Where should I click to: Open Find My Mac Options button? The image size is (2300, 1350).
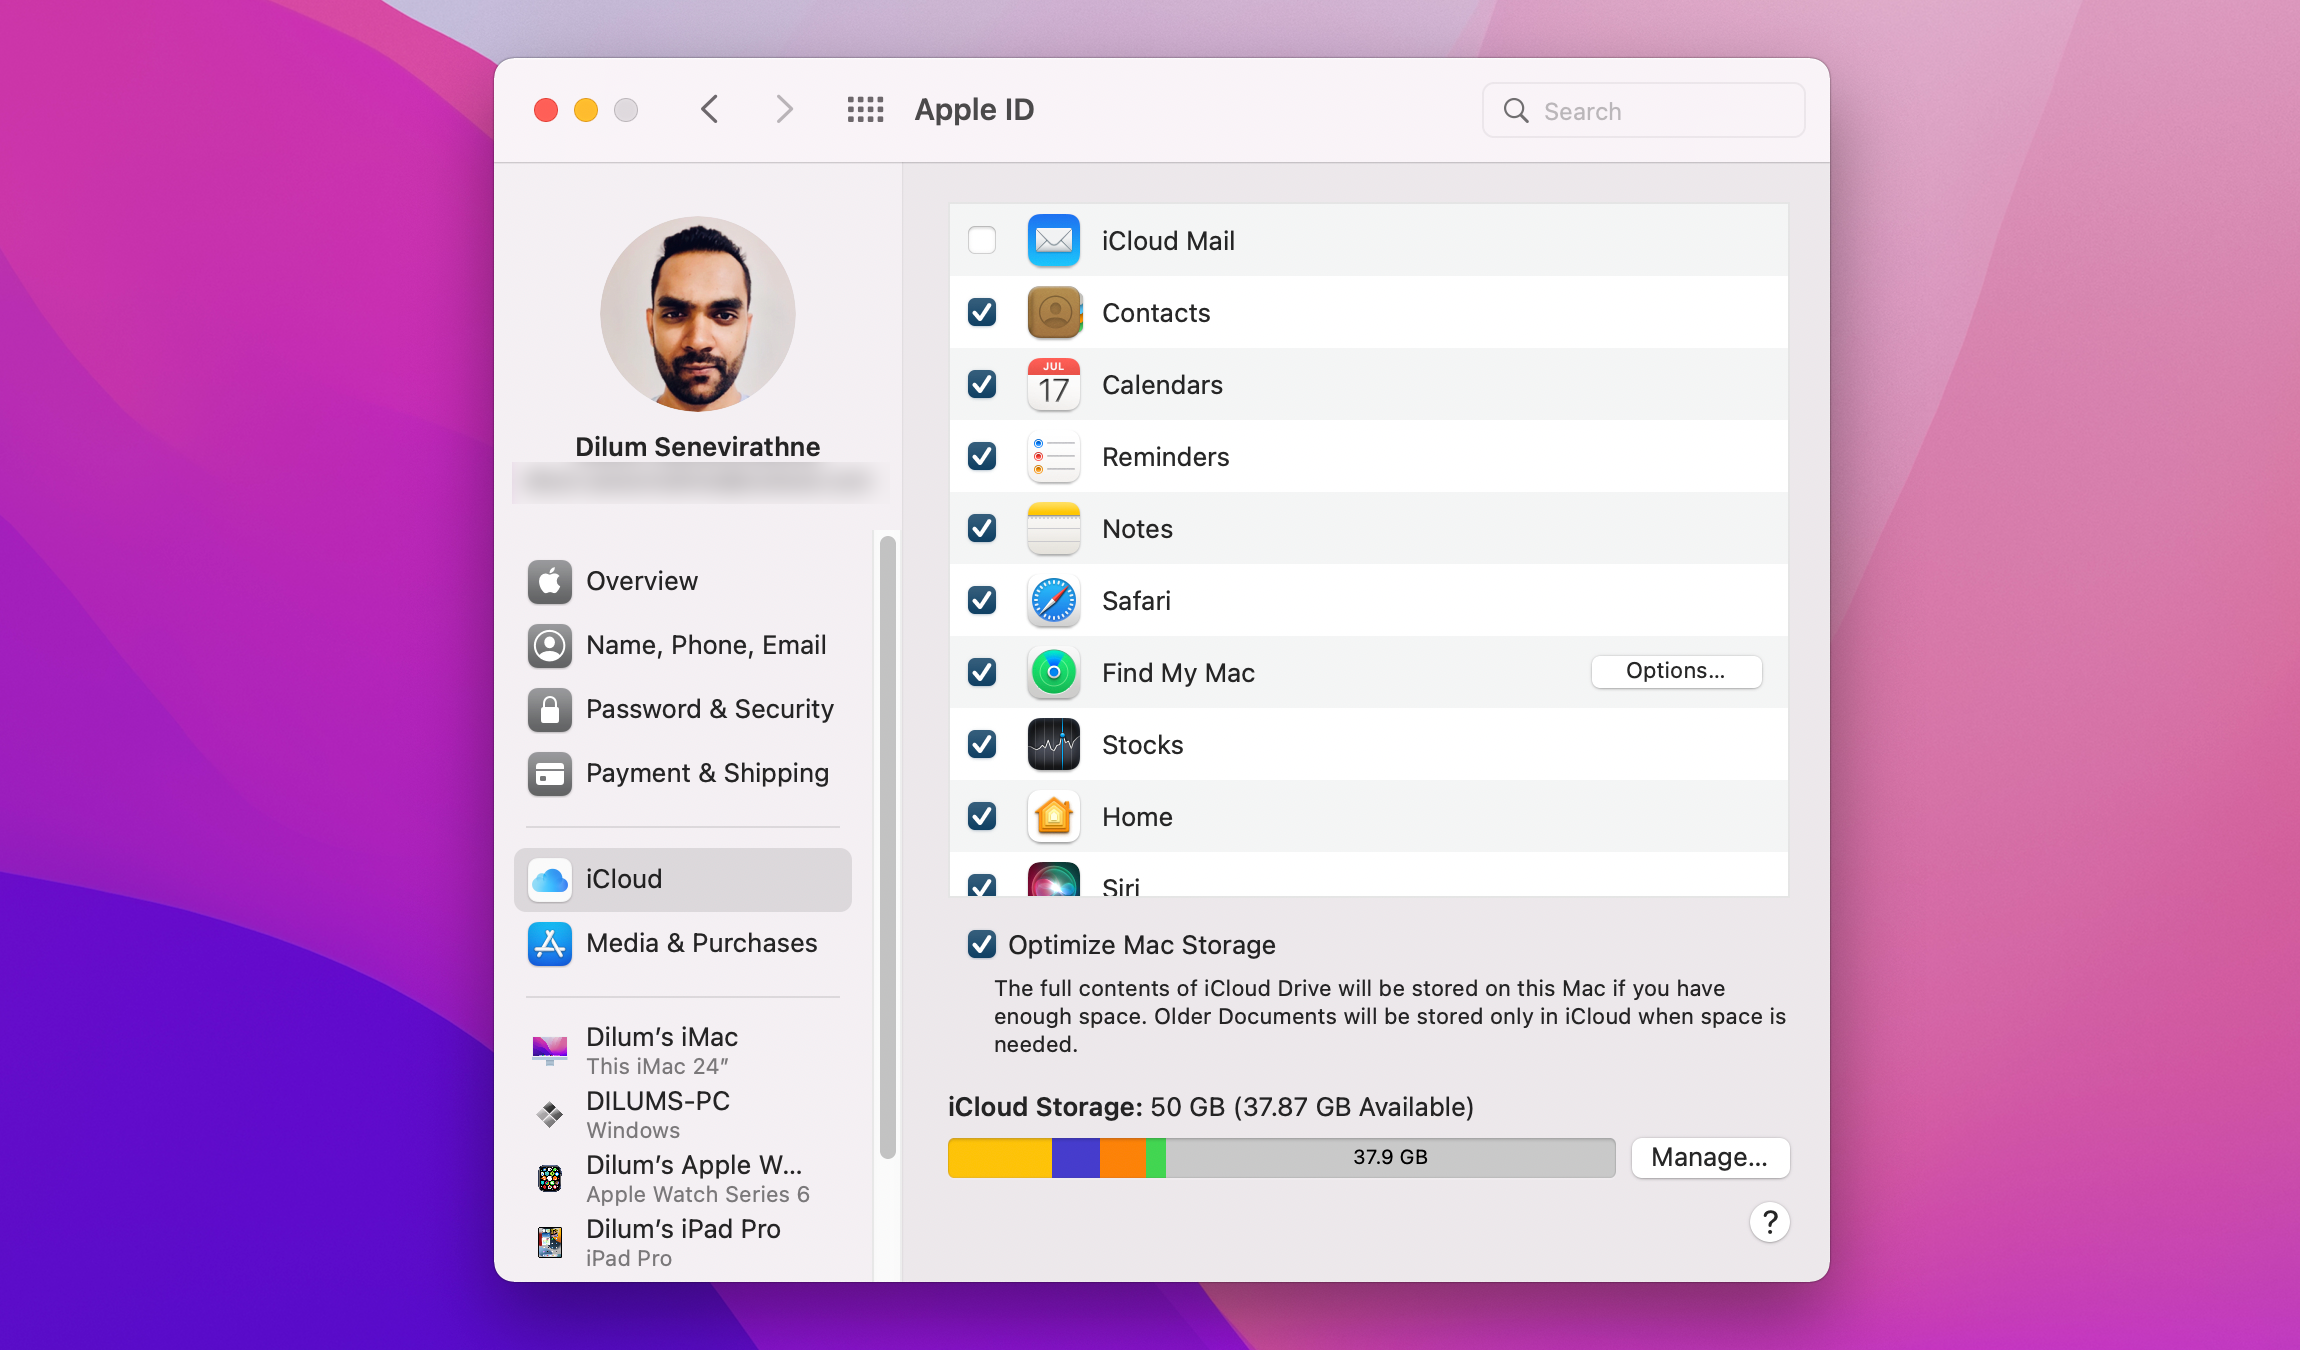pyautogui.click(x=1676, y=671)
